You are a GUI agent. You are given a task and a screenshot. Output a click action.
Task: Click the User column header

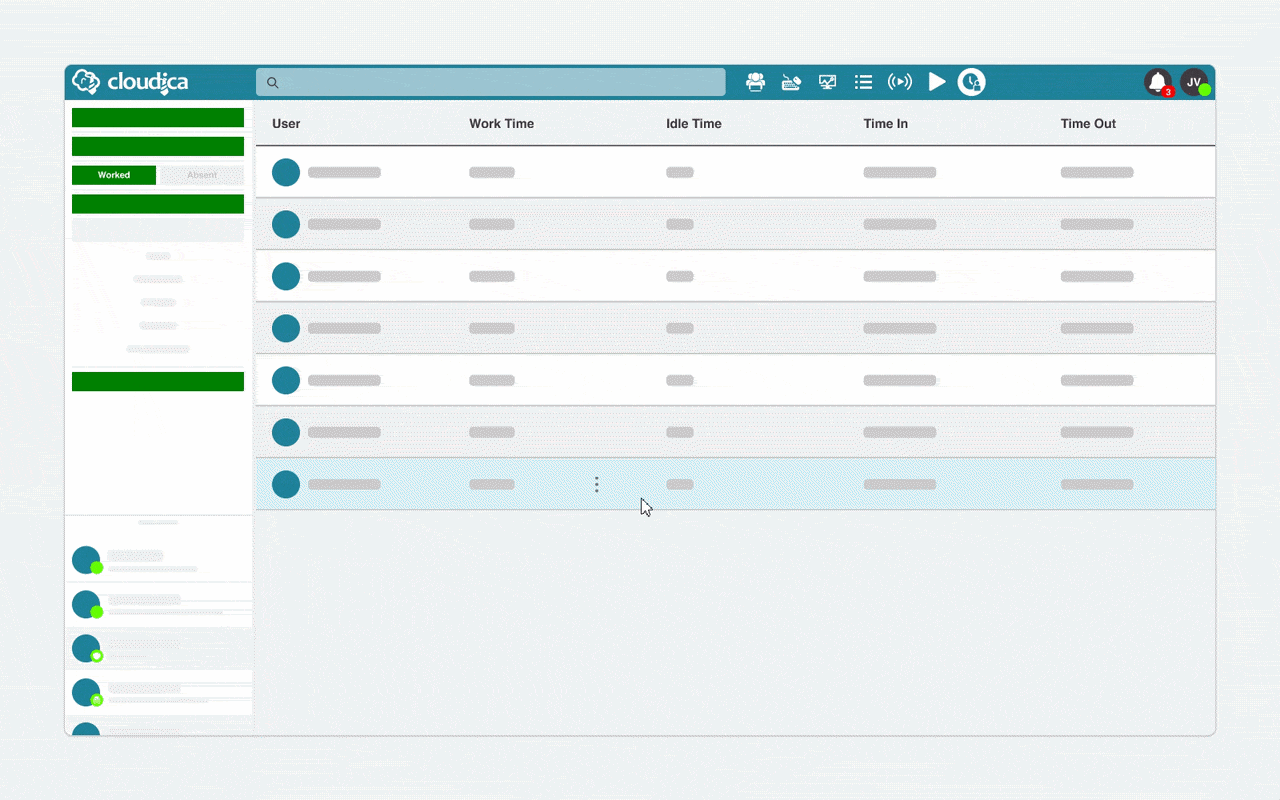pos(286,124)
